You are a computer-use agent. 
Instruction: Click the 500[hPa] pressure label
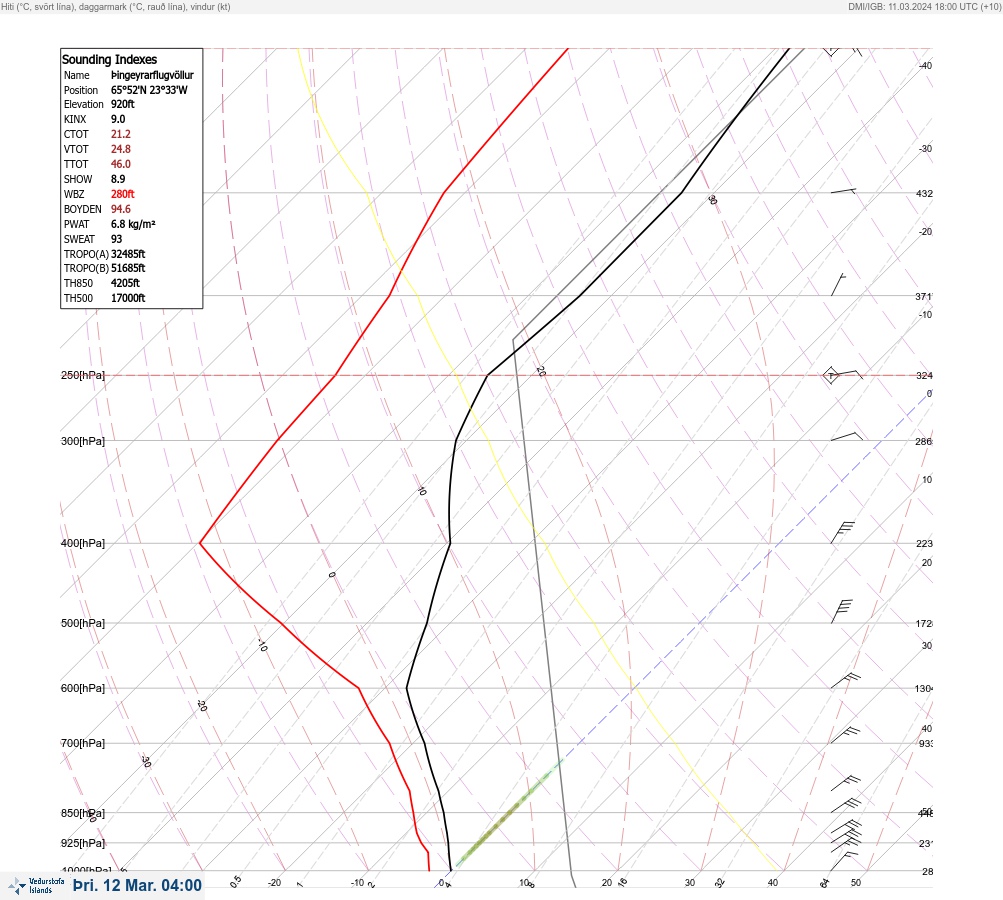point(83,623)
